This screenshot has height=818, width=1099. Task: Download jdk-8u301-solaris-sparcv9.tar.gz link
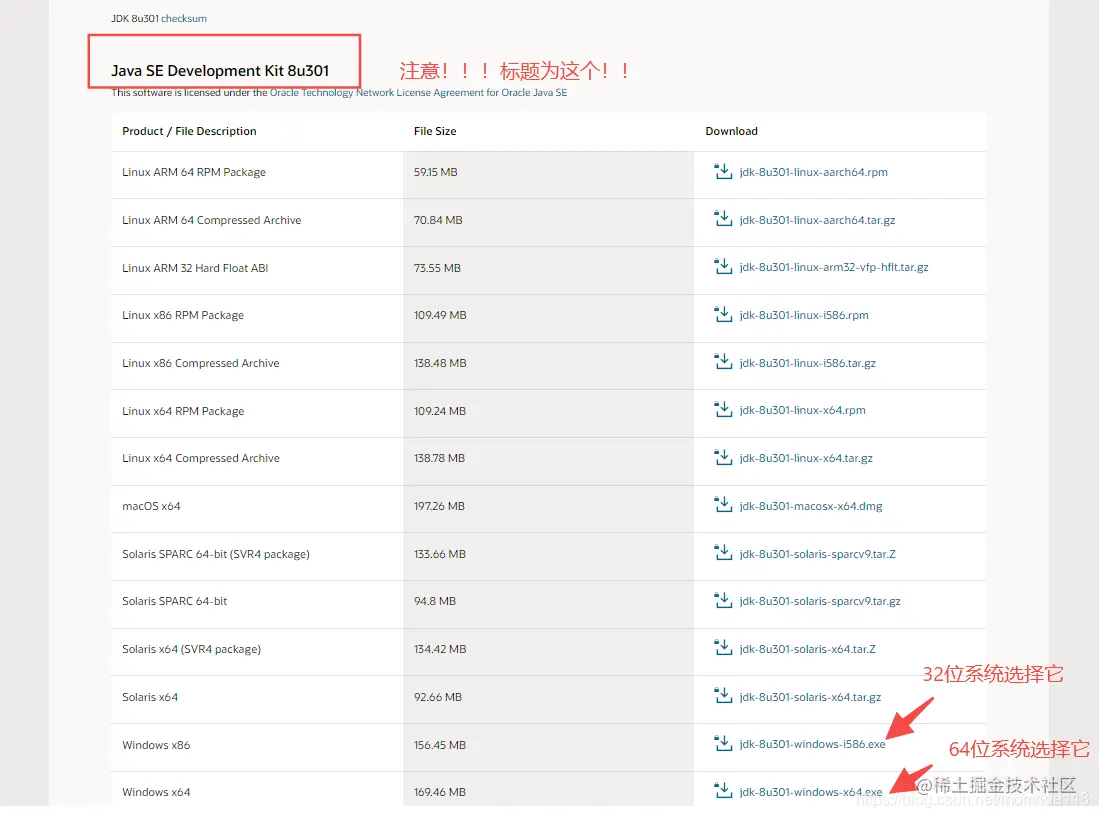click(819, 601)
